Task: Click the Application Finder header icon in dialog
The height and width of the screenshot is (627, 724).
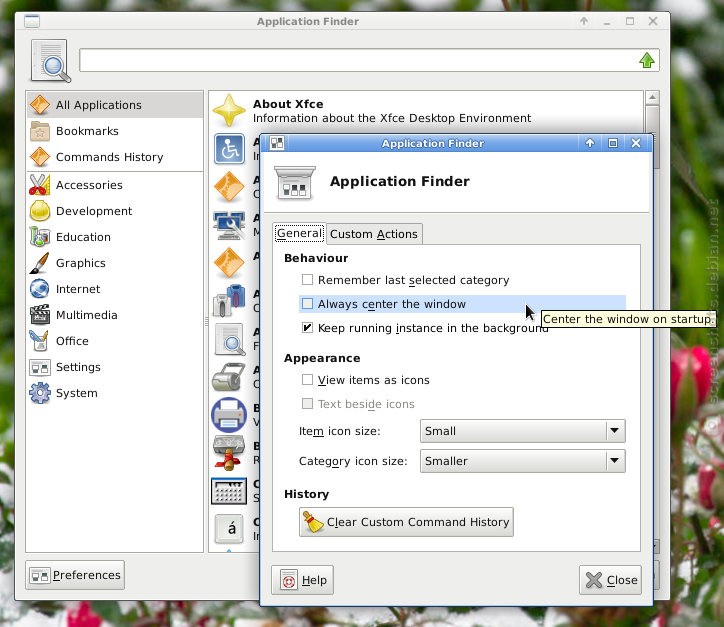Action: click(x=295, y=182)
